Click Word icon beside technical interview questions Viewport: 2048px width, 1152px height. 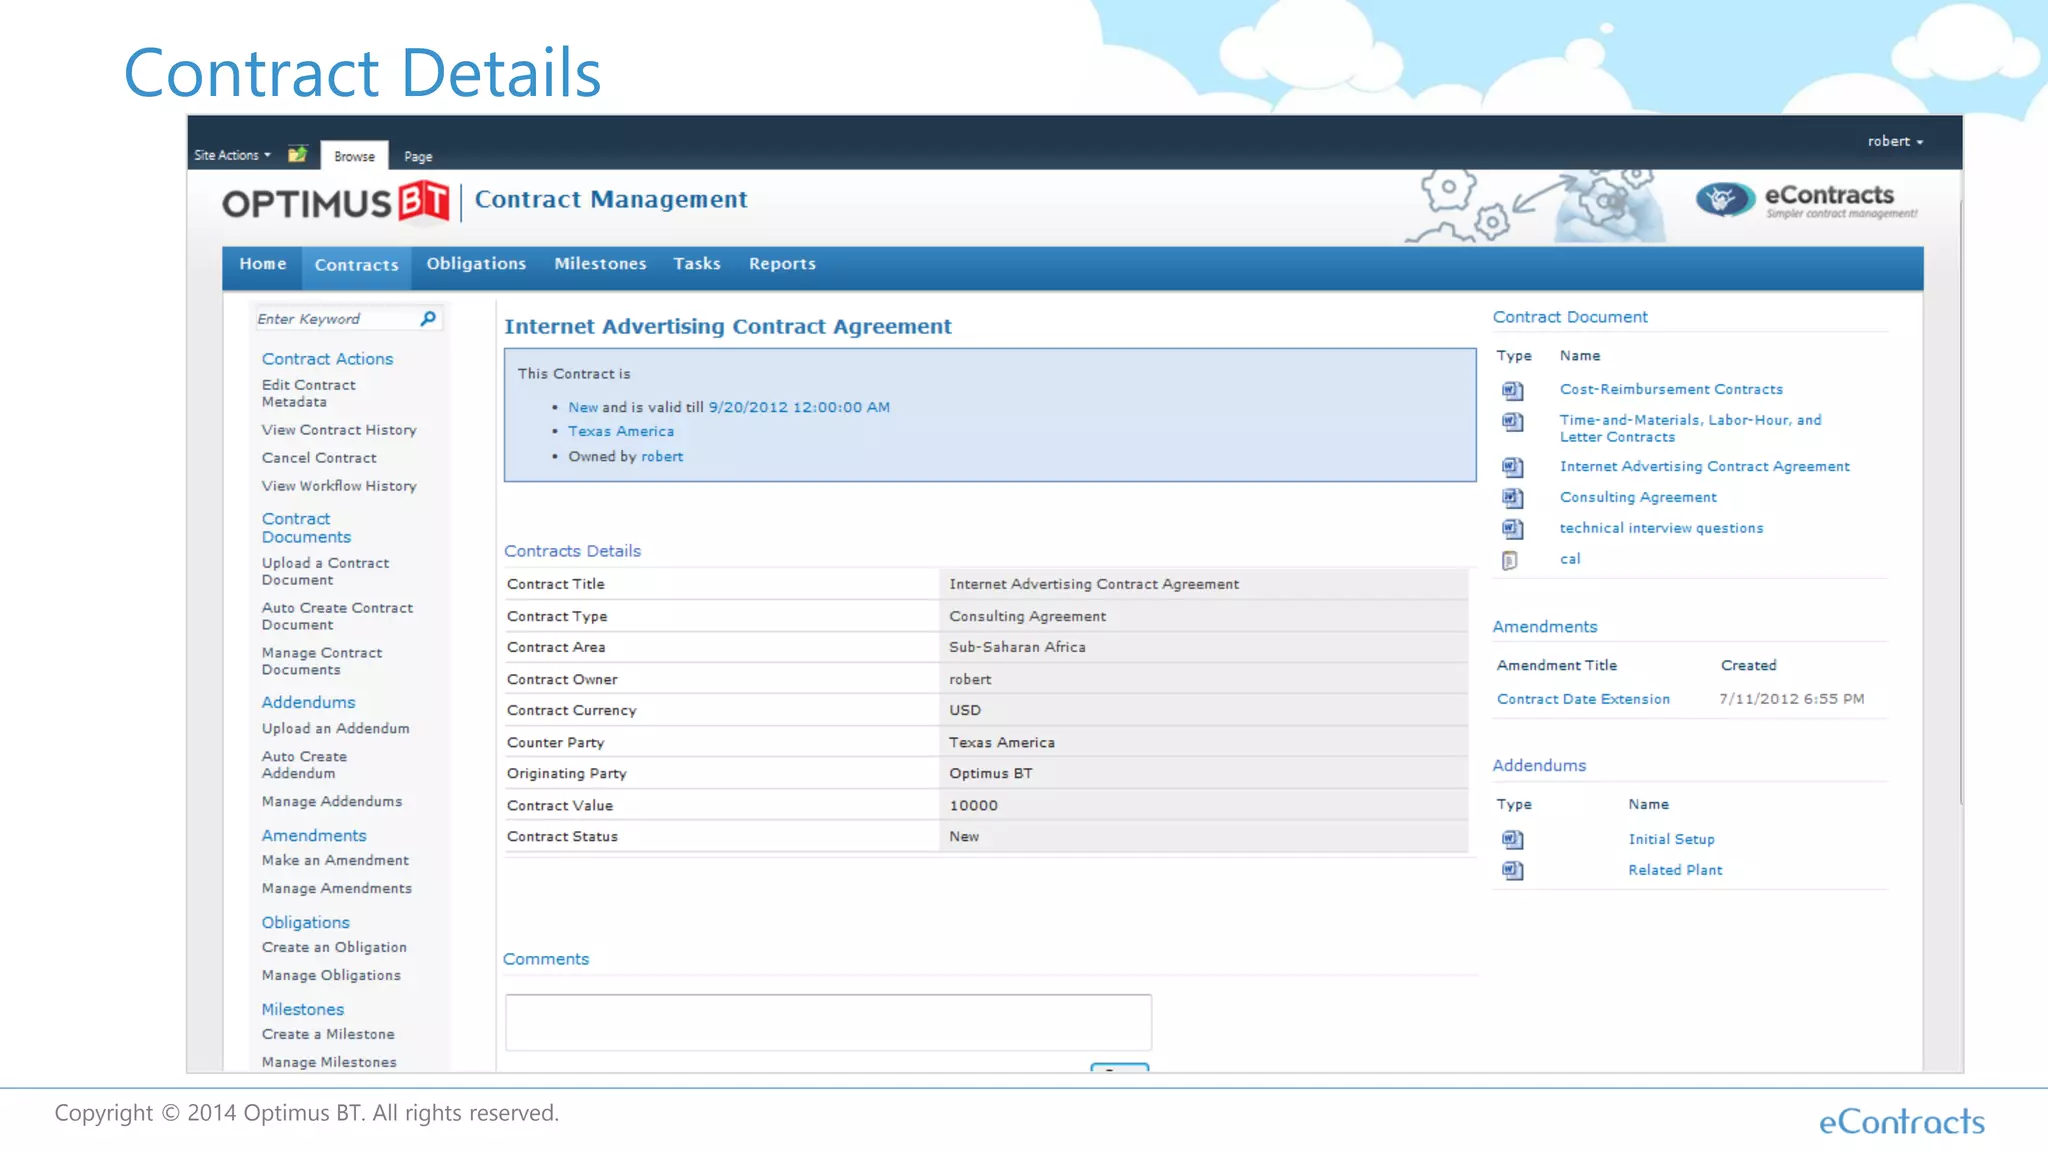click(x=1512, y=529)
